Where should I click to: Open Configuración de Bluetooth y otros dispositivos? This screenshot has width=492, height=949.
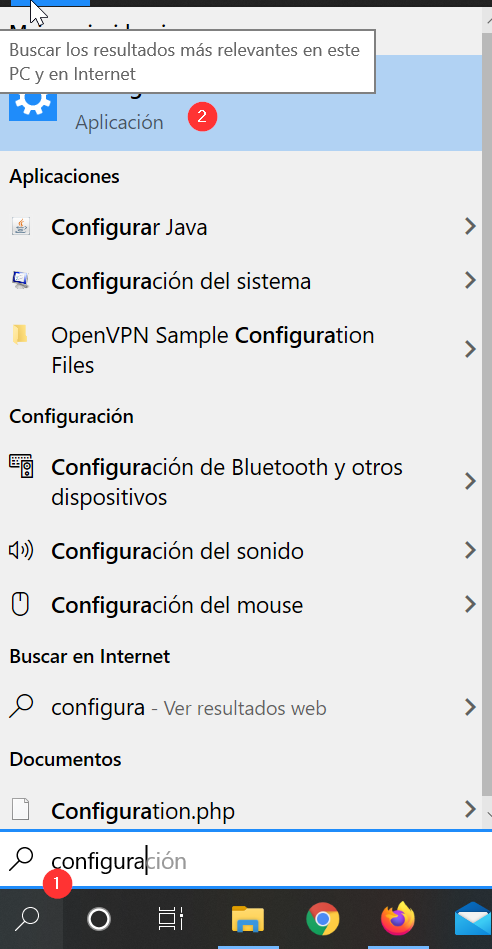tap(241, 482)
